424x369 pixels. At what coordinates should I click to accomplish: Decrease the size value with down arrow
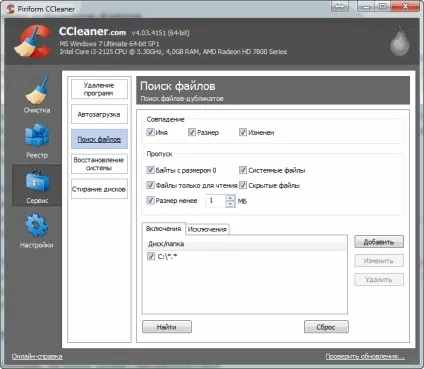pos(230,204)
